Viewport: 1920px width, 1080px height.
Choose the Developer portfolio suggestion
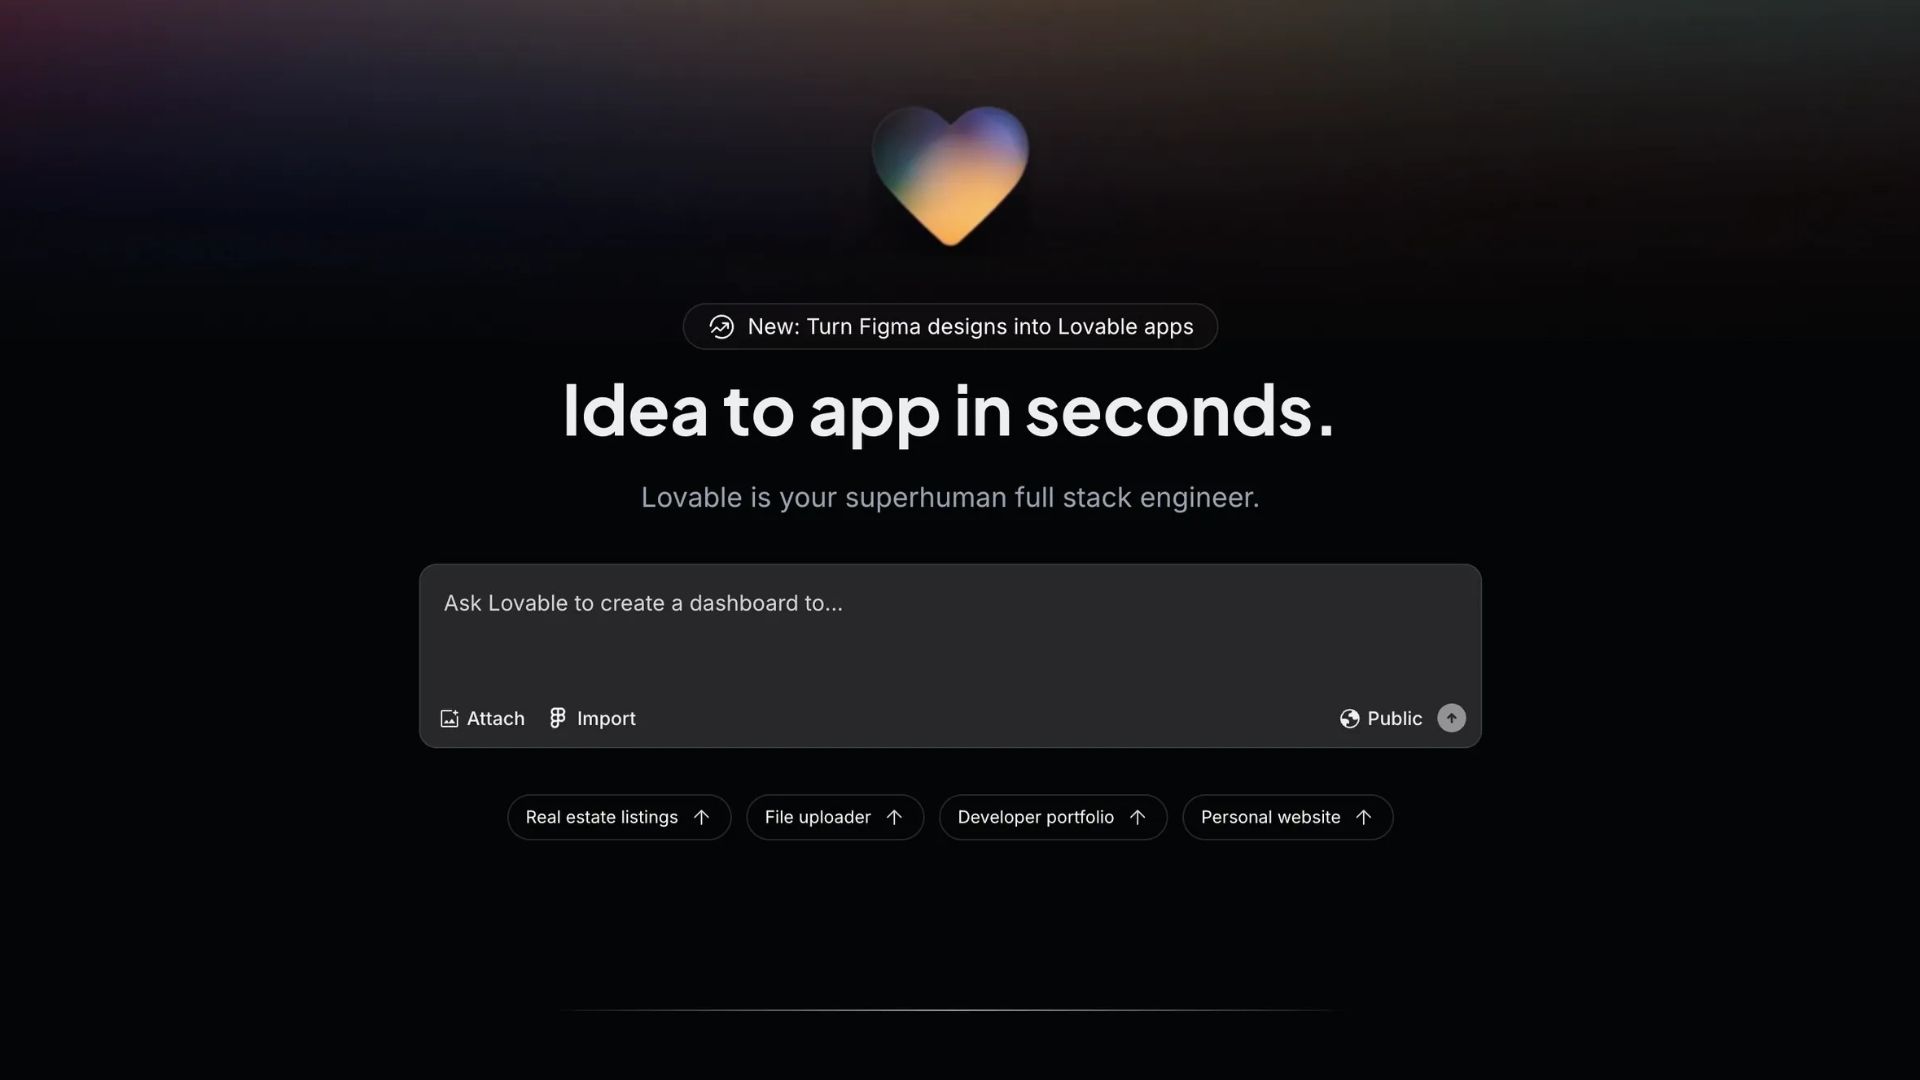pyautogui.click(x=1053, y=817)
